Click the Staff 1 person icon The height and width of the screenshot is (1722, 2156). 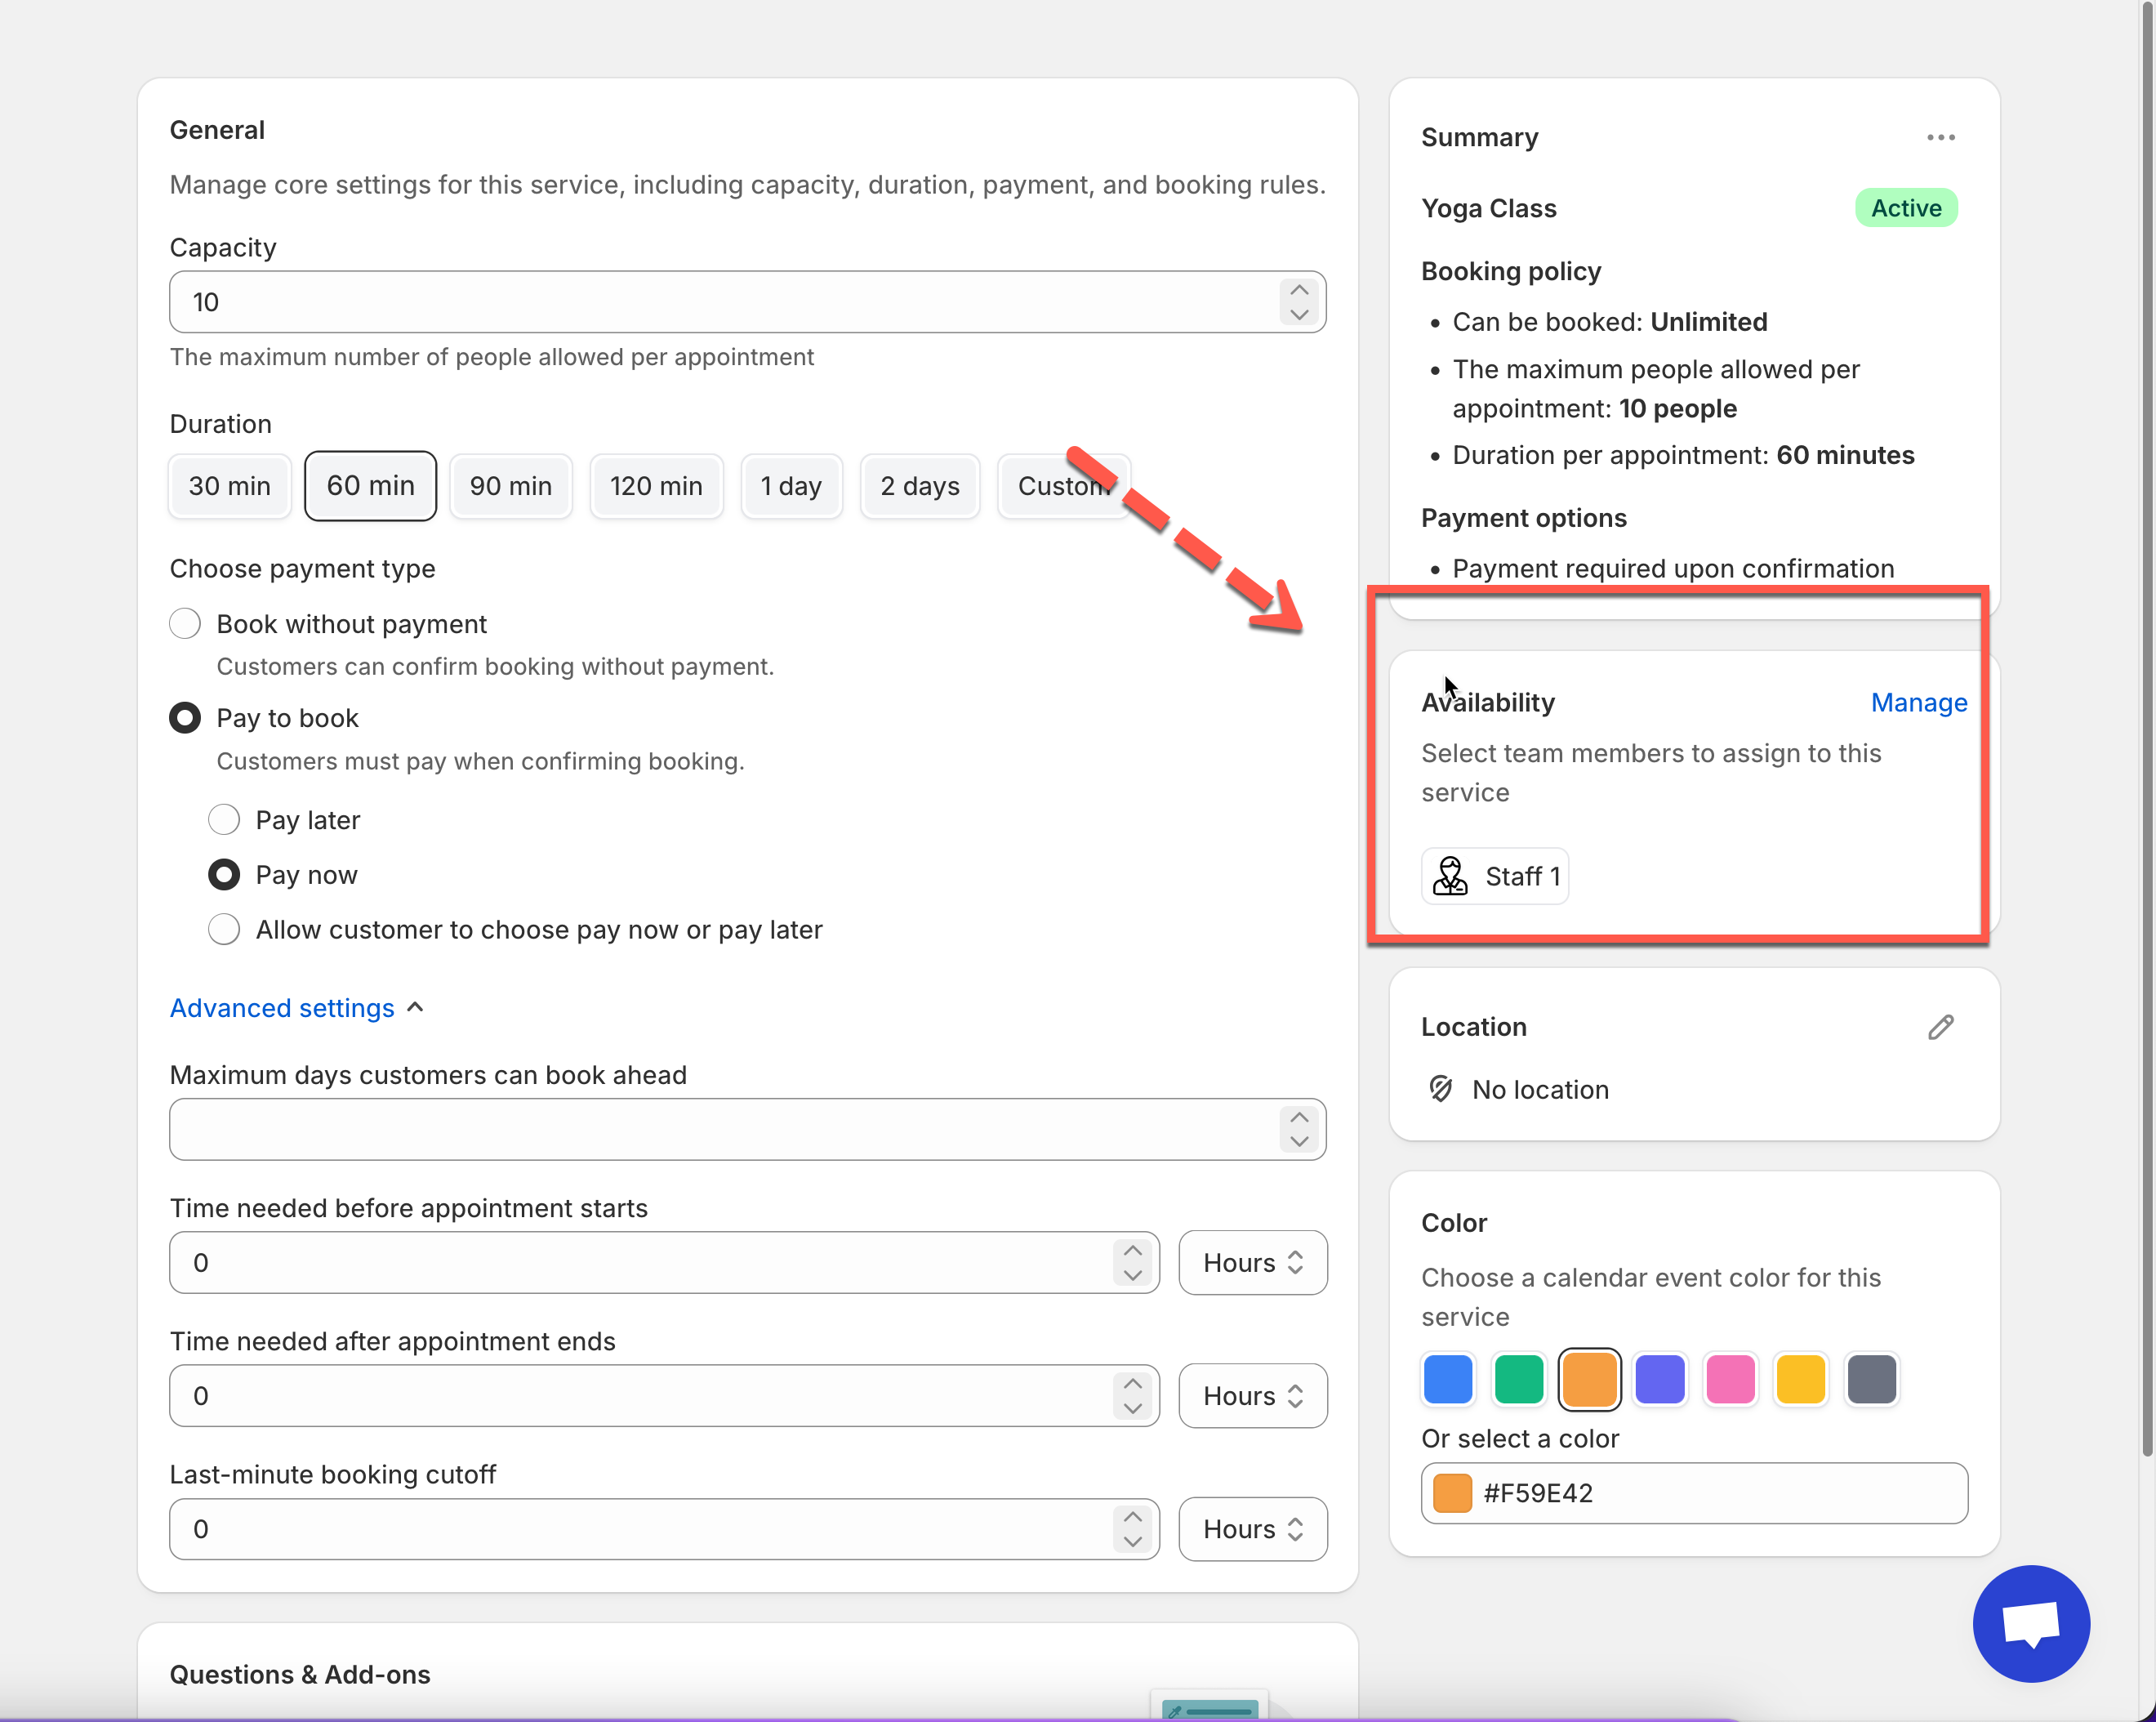coord(1450,876)
